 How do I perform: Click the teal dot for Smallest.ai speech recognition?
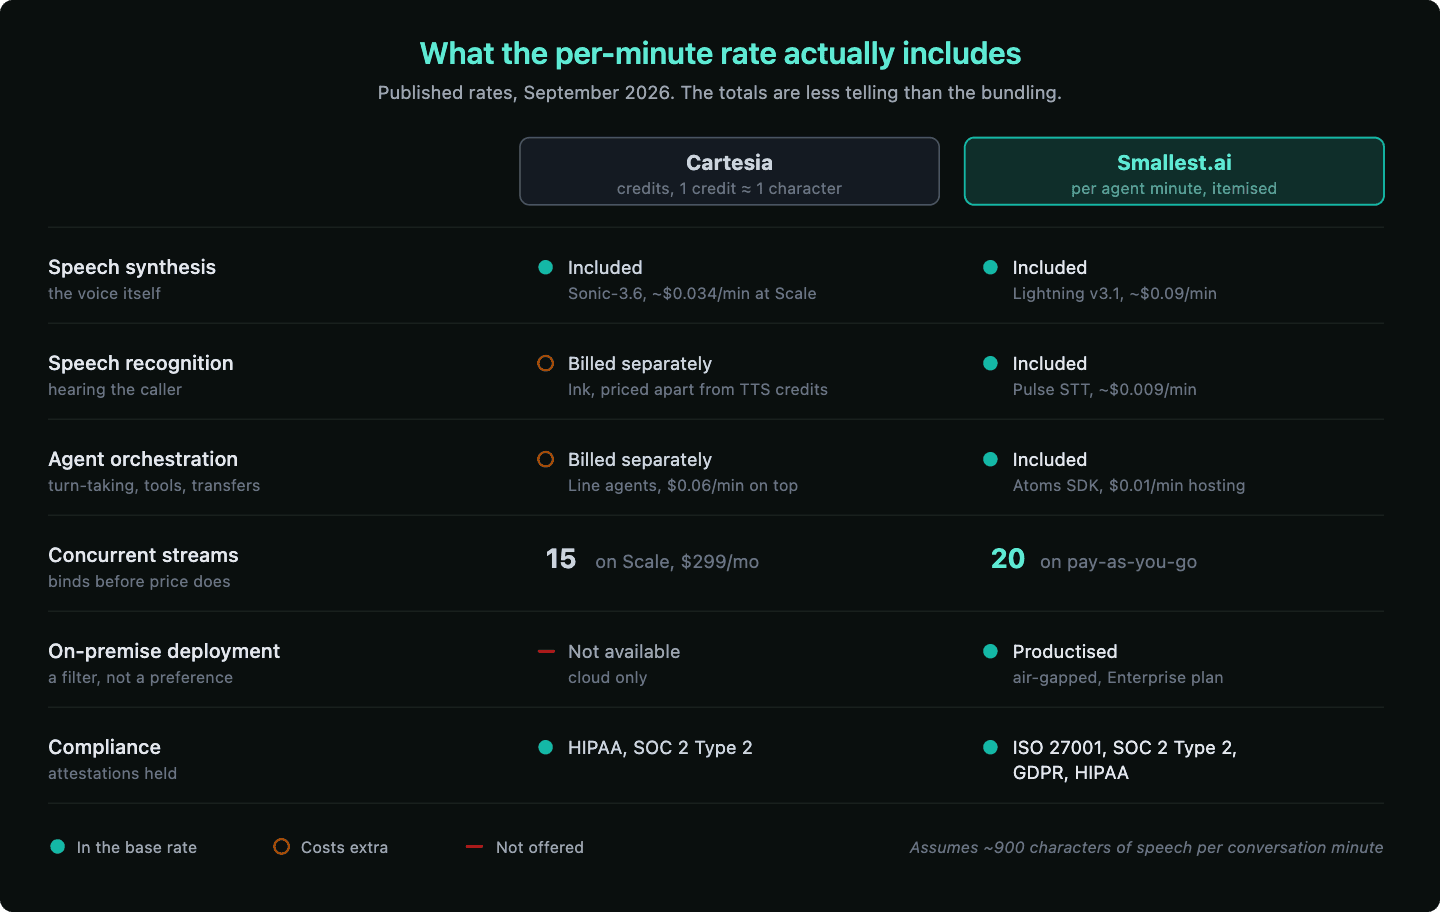click(x=990, y=363)
